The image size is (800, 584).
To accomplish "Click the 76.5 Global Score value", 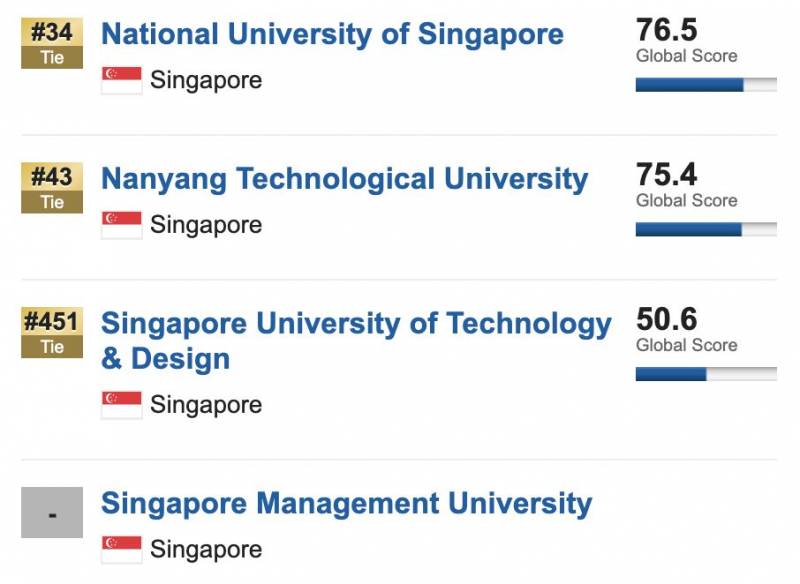I will click(667, 30).
